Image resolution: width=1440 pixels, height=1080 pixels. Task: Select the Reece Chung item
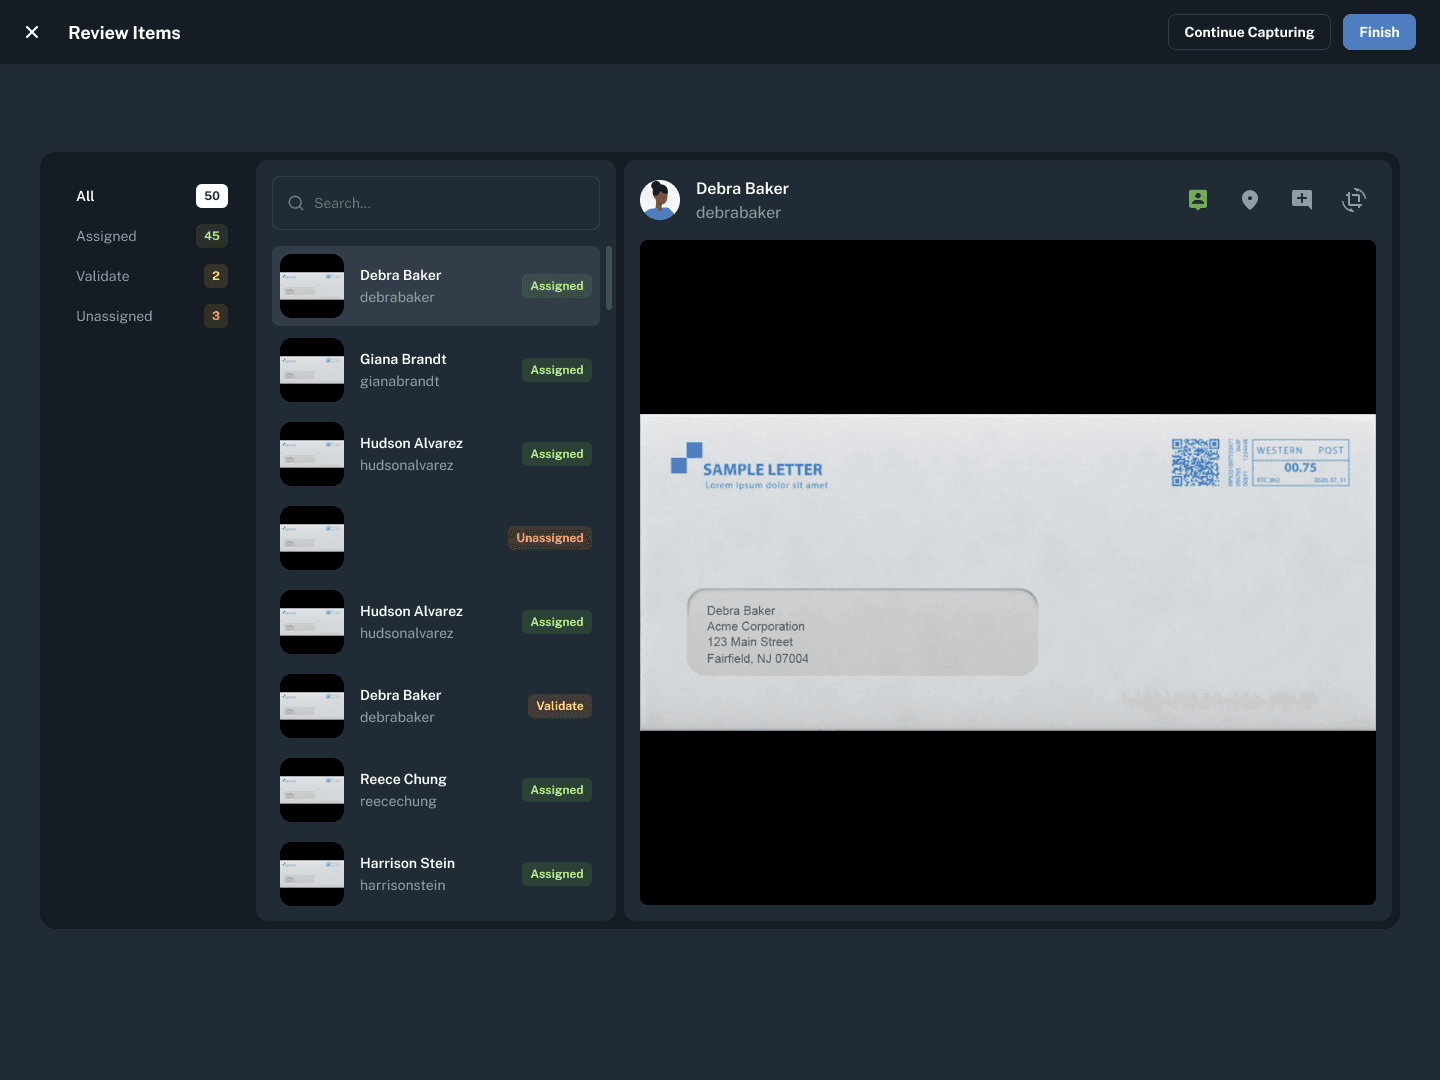tap(436, 790)
